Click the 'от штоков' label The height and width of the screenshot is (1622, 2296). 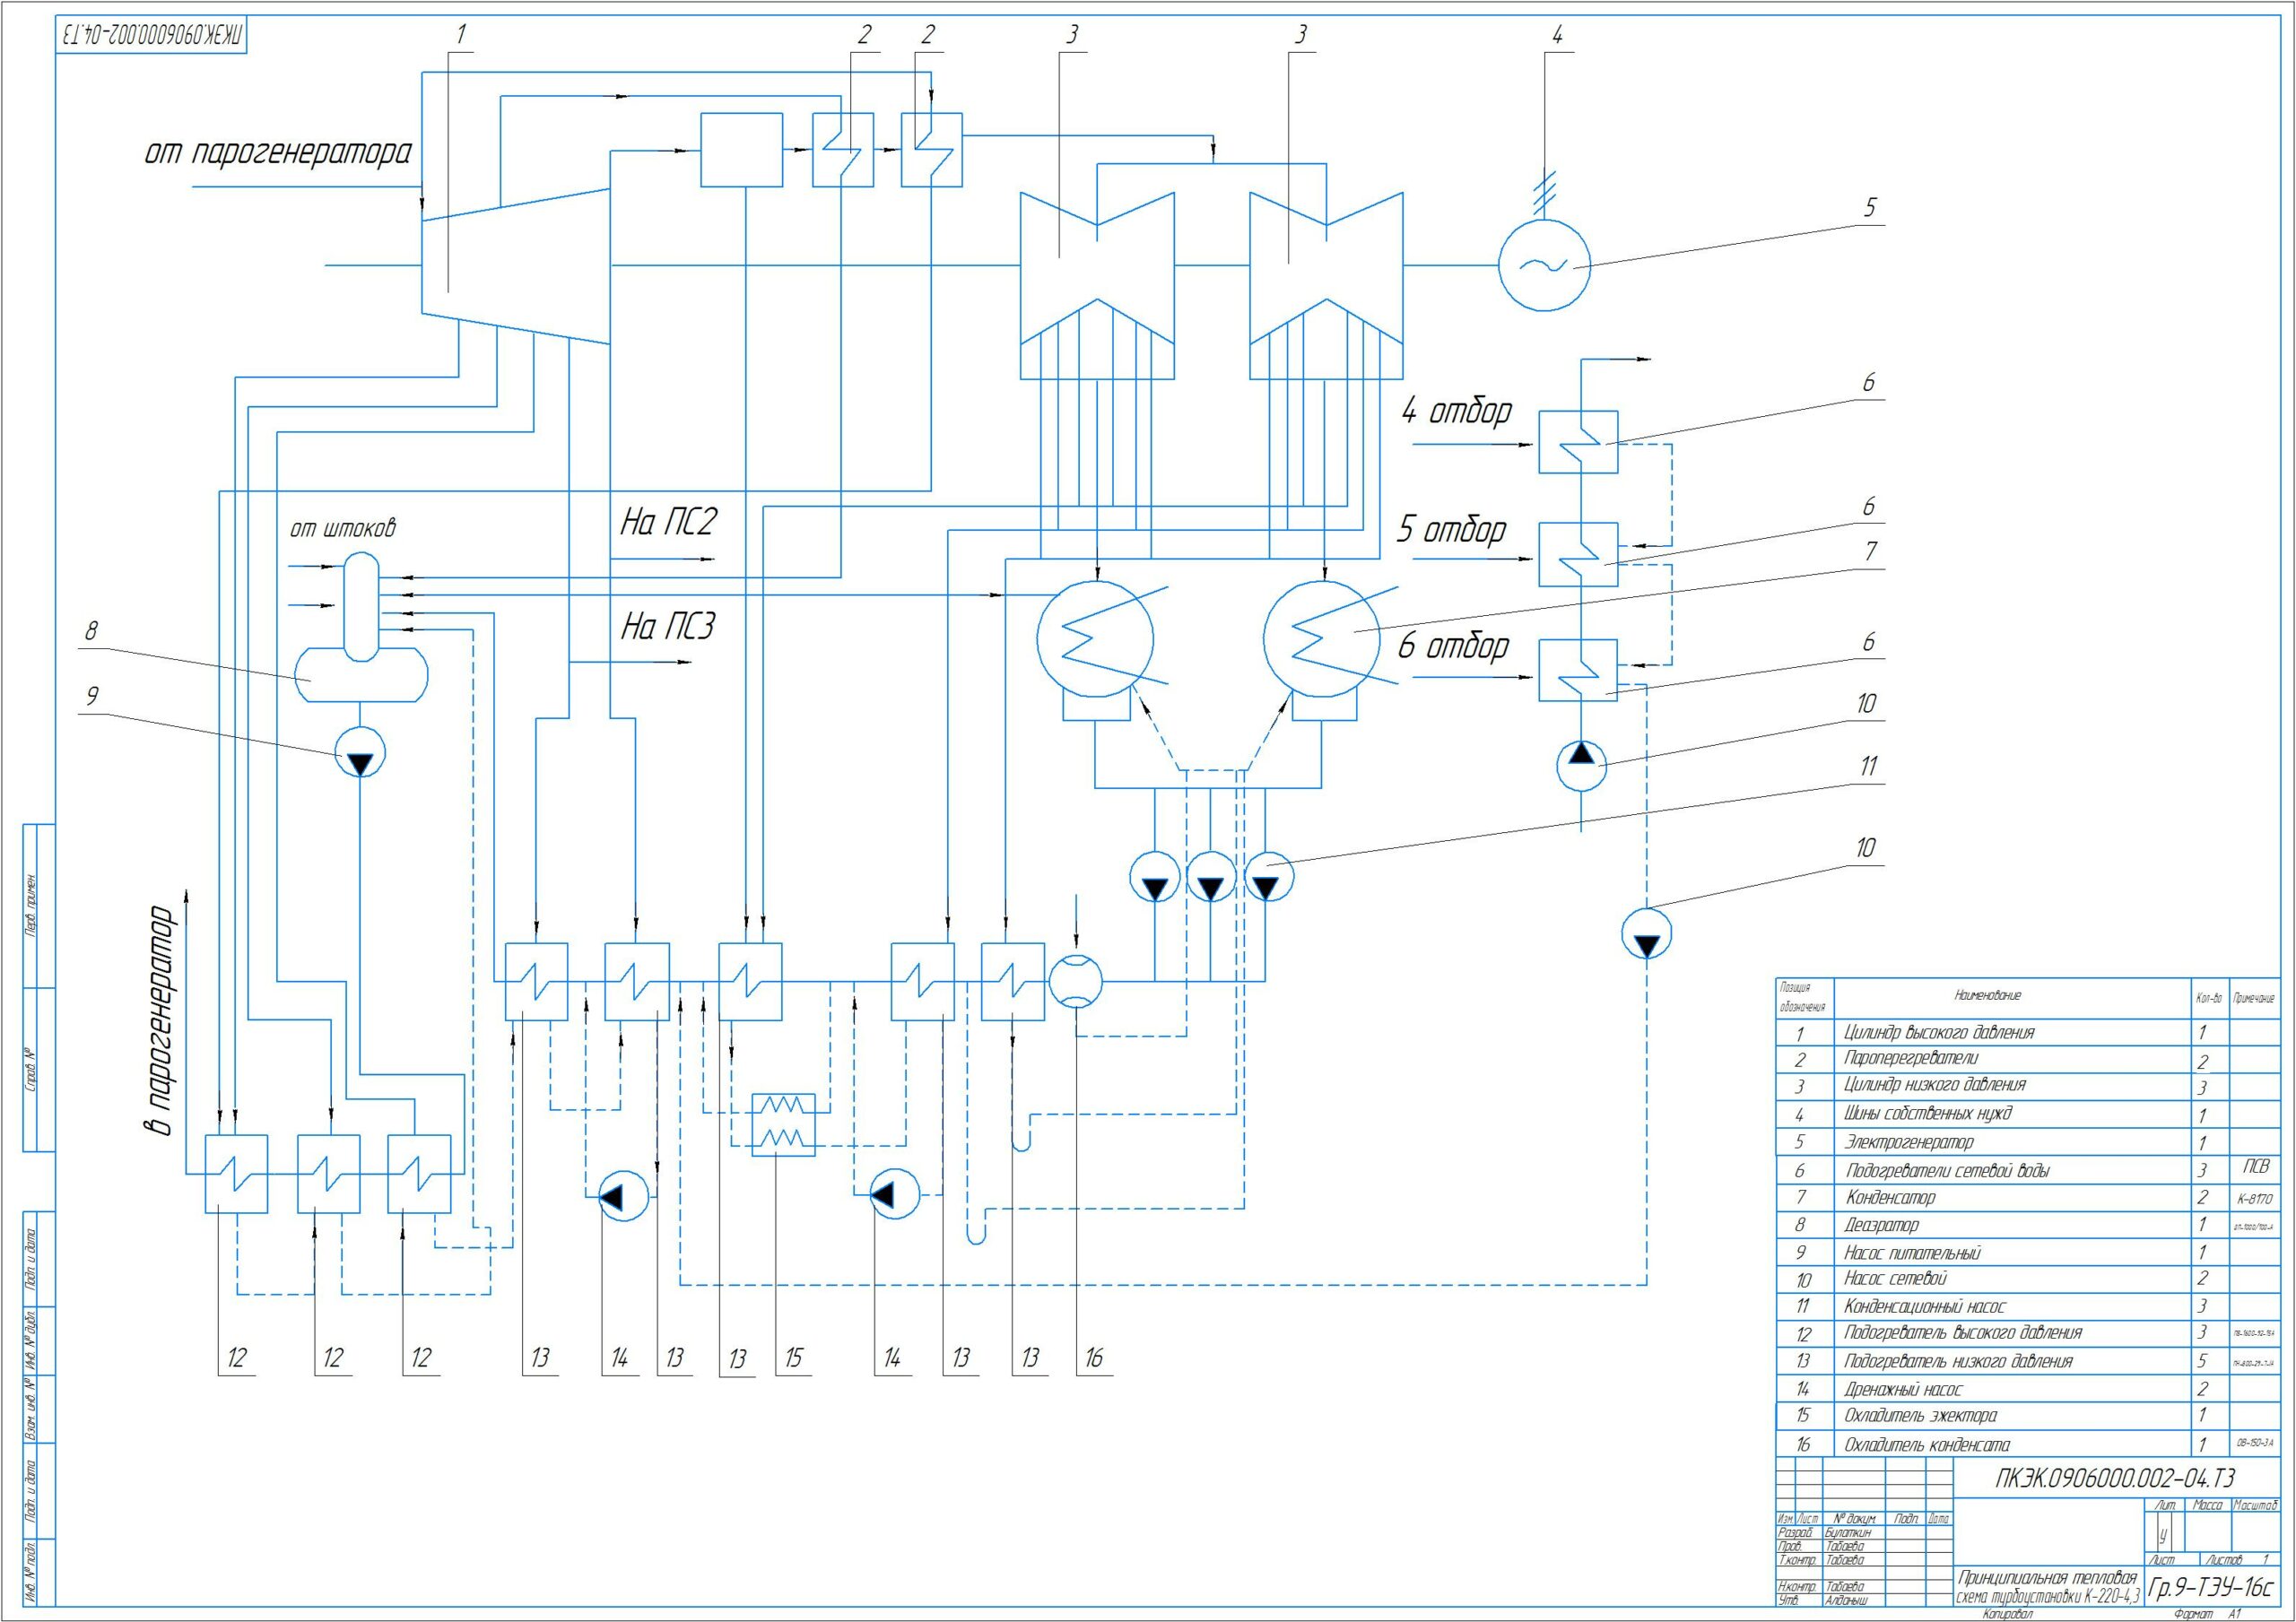tap(342, 528)
